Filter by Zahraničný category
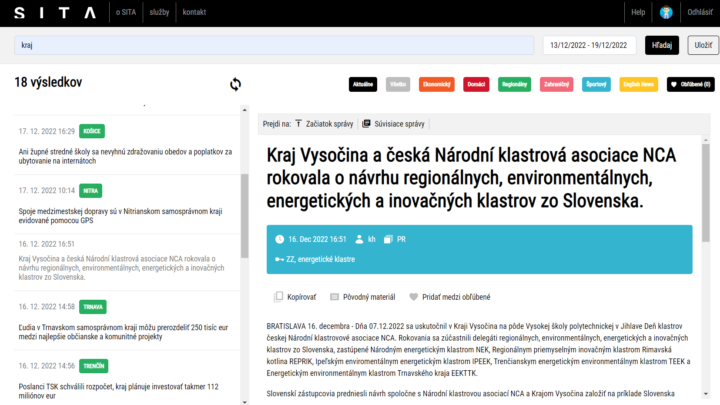The height and width of the screenshot is (405, 720). (x=557, y=84)
